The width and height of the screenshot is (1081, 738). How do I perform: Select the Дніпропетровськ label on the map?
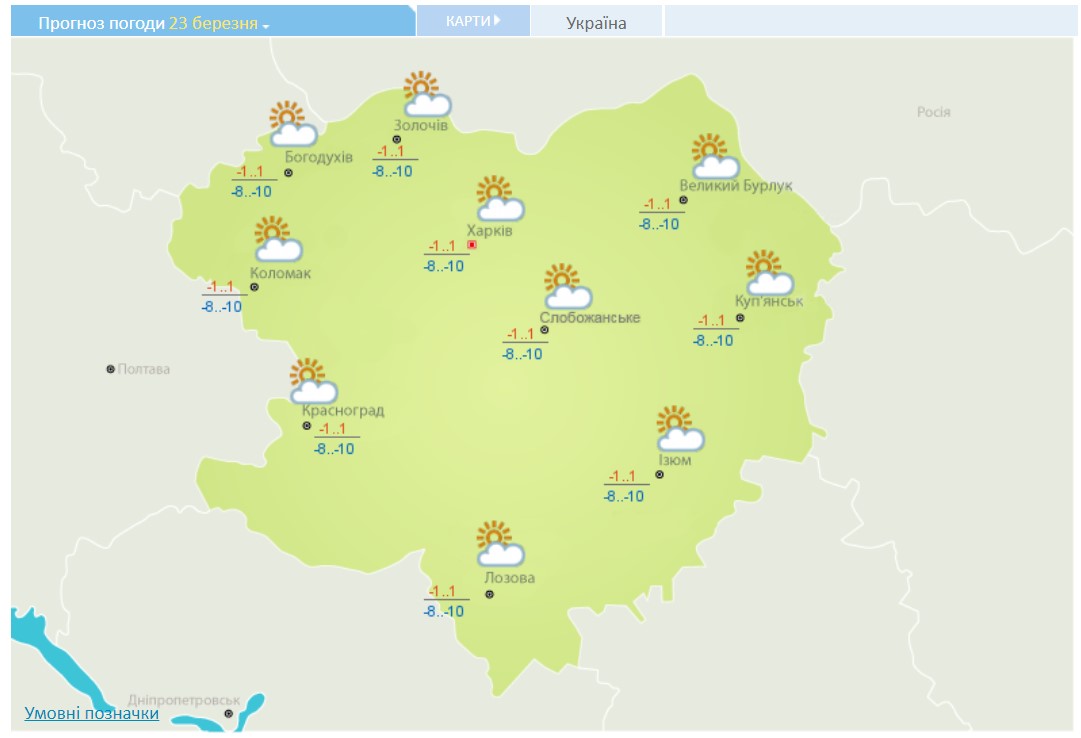pyautogui.click(x=183, y=700)
